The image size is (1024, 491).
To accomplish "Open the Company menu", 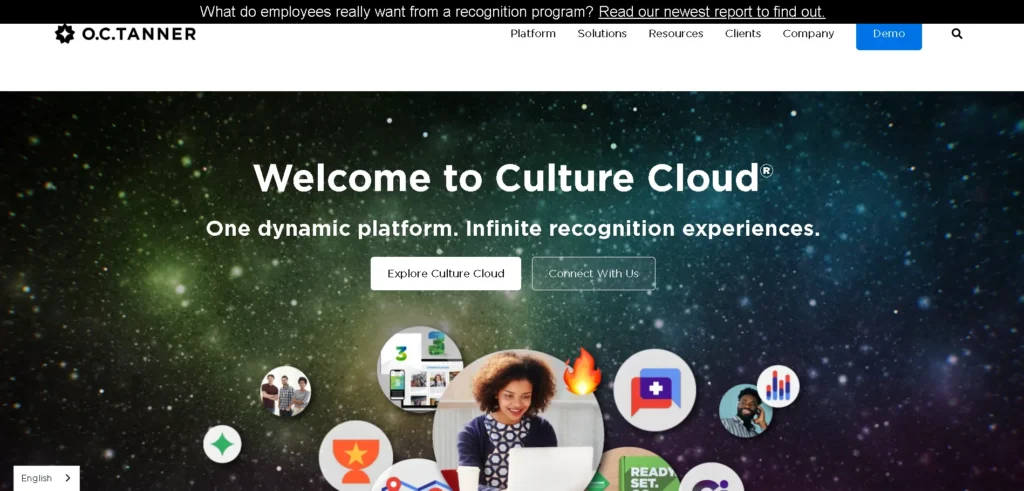I will 808,34.
